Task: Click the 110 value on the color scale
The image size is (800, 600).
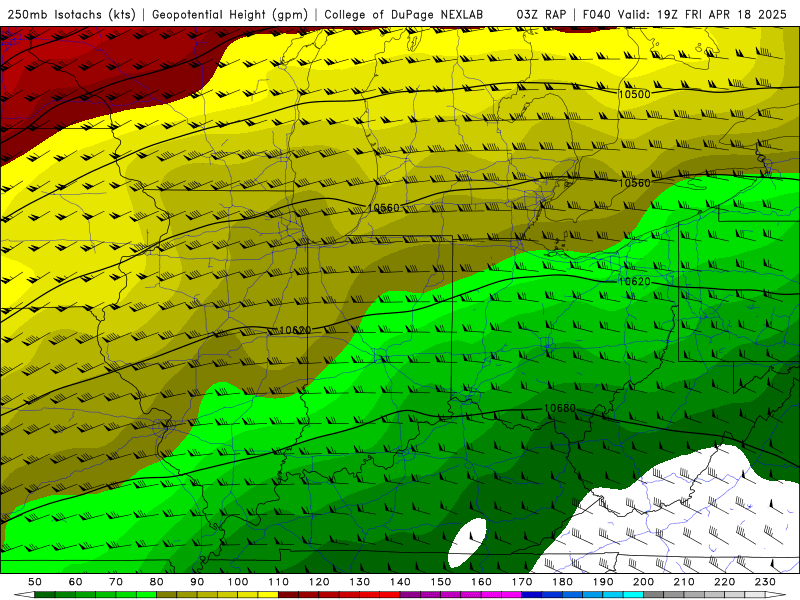Action: tap(279, 582)
